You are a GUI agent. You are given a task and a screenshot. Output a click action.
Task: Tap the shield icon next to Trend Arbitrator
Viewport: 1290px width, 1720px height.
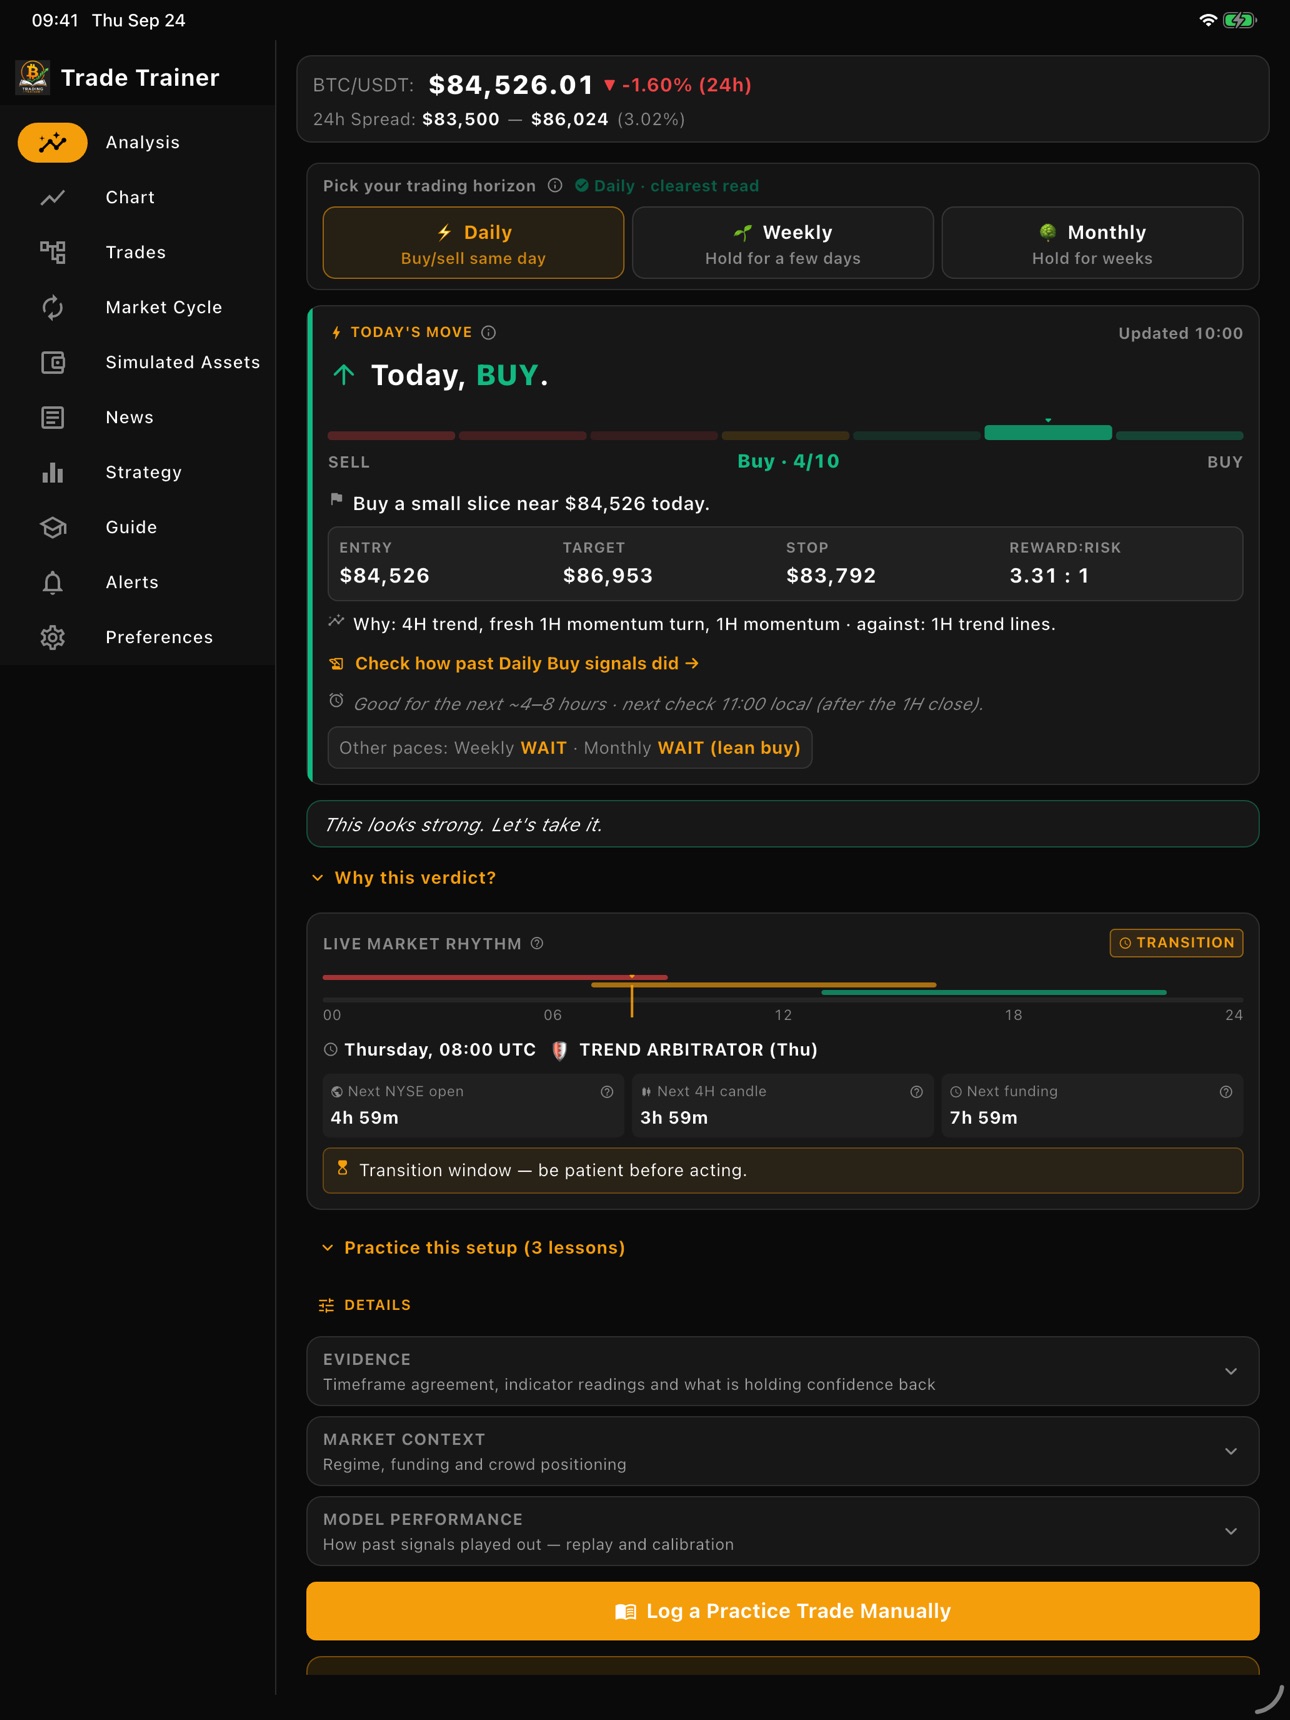pyautogui.click(x=560, y=1050)
